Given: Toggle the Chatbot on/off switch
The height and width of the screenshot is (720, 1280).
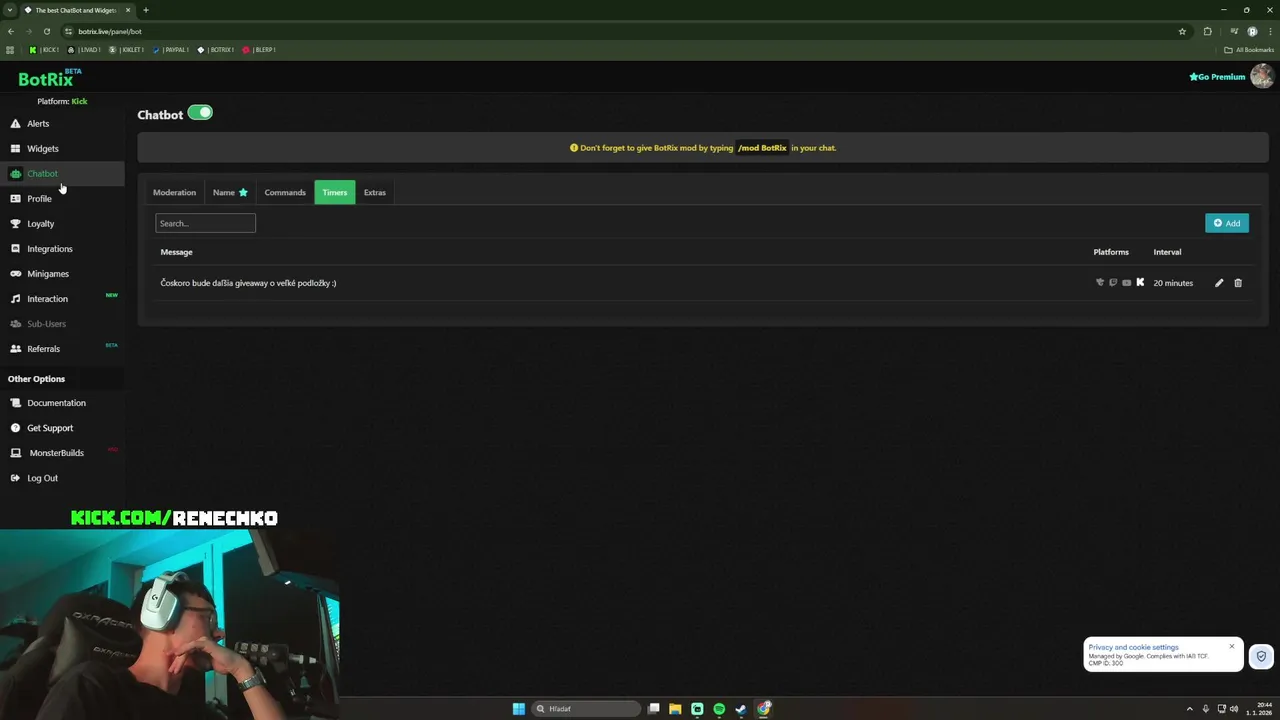Looking at the screenshot, I should click(x=200, y=113).
